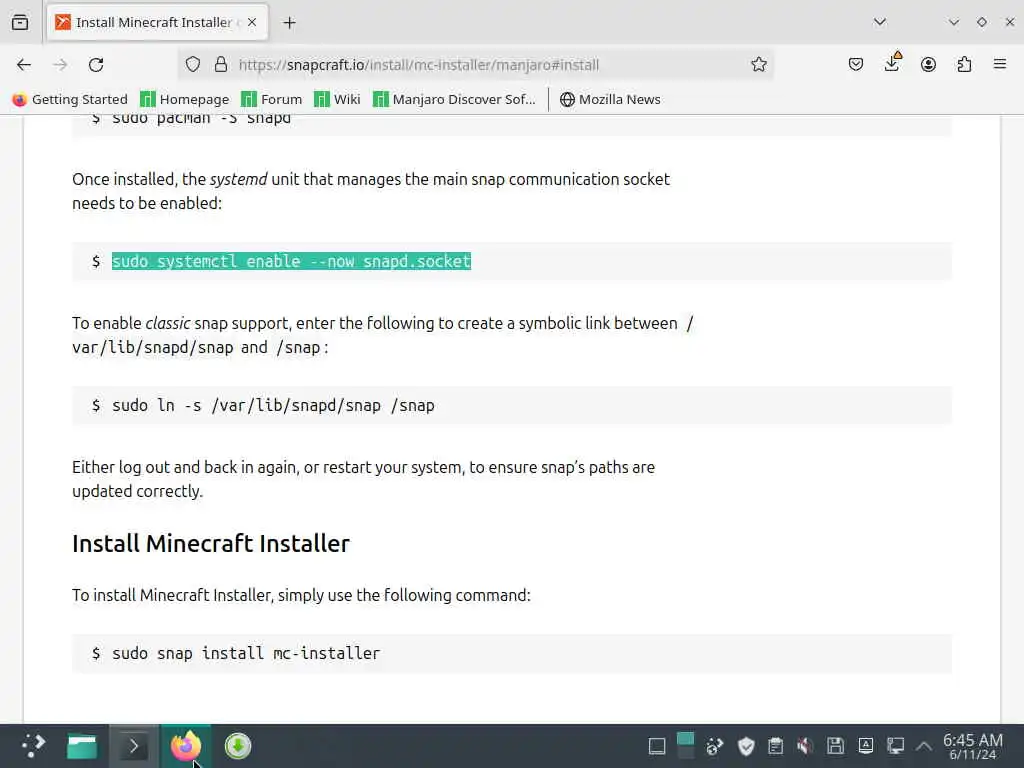This screenshot has height=768, width=1024.
Task: Open the Wiki bookmark
Action: (x=337, y=99)
